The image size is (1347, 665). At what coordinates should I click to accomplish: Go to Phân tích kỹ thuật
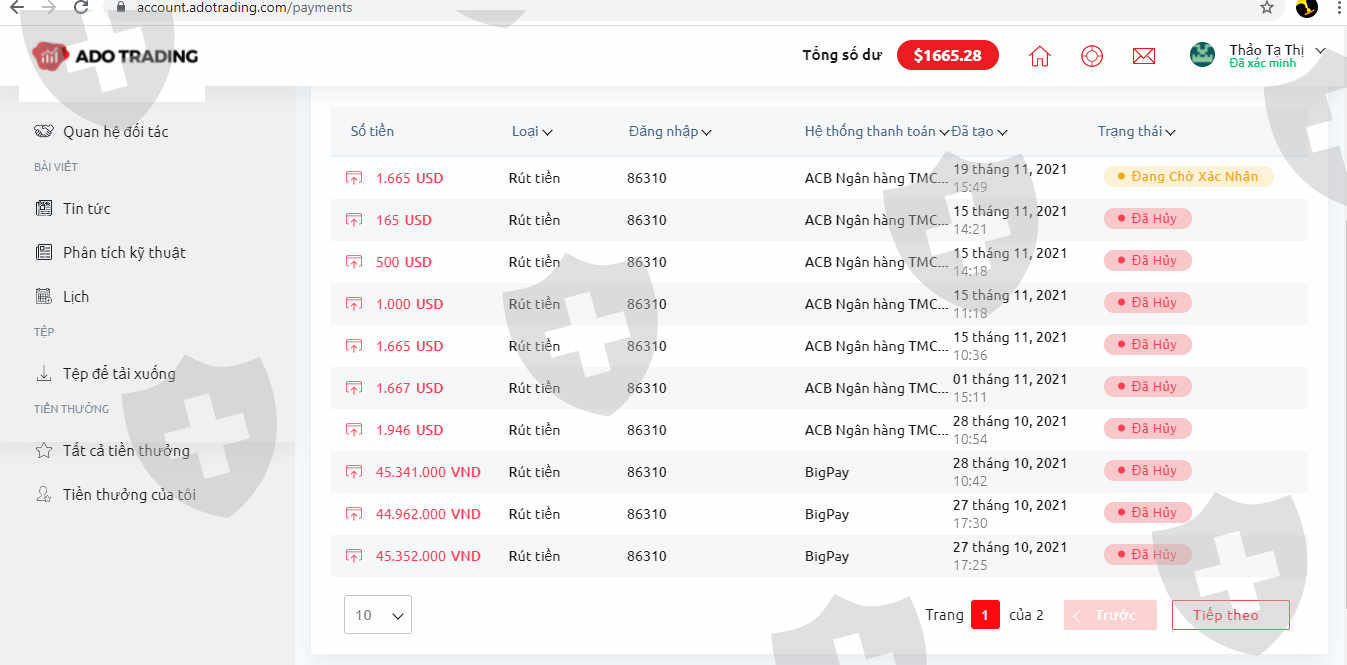(124, 253)
